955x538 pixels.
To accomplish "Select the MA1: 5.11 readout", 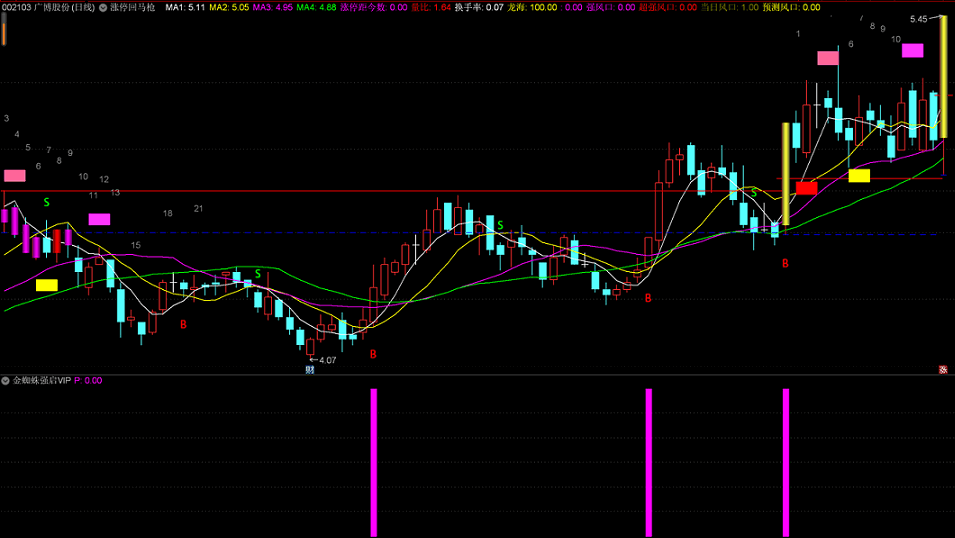I will tap(185, 7).
